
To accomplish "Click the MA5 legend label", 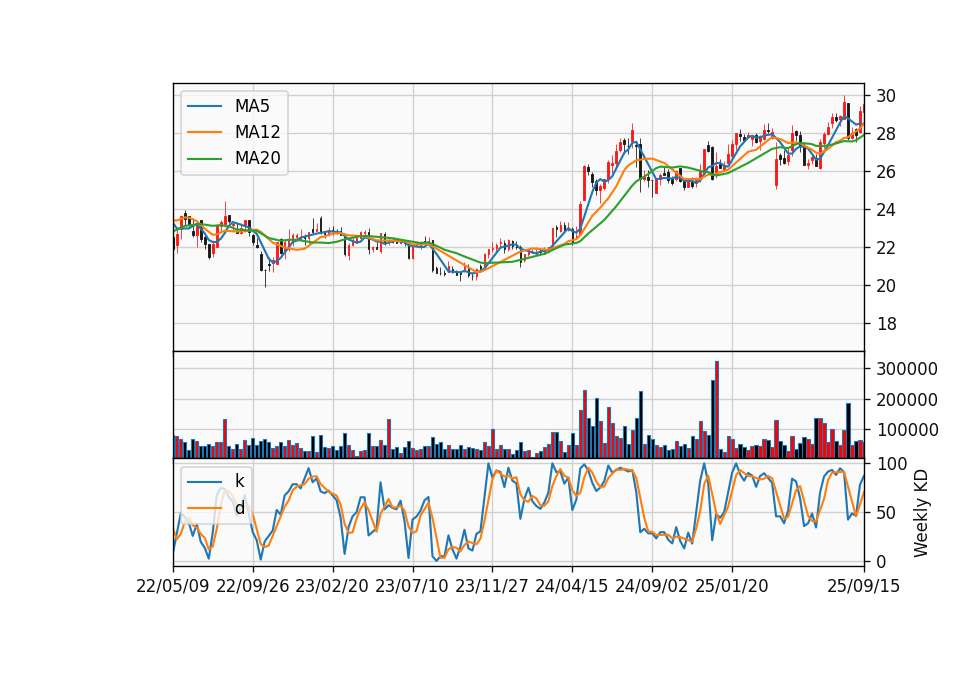I will point(252,106).
